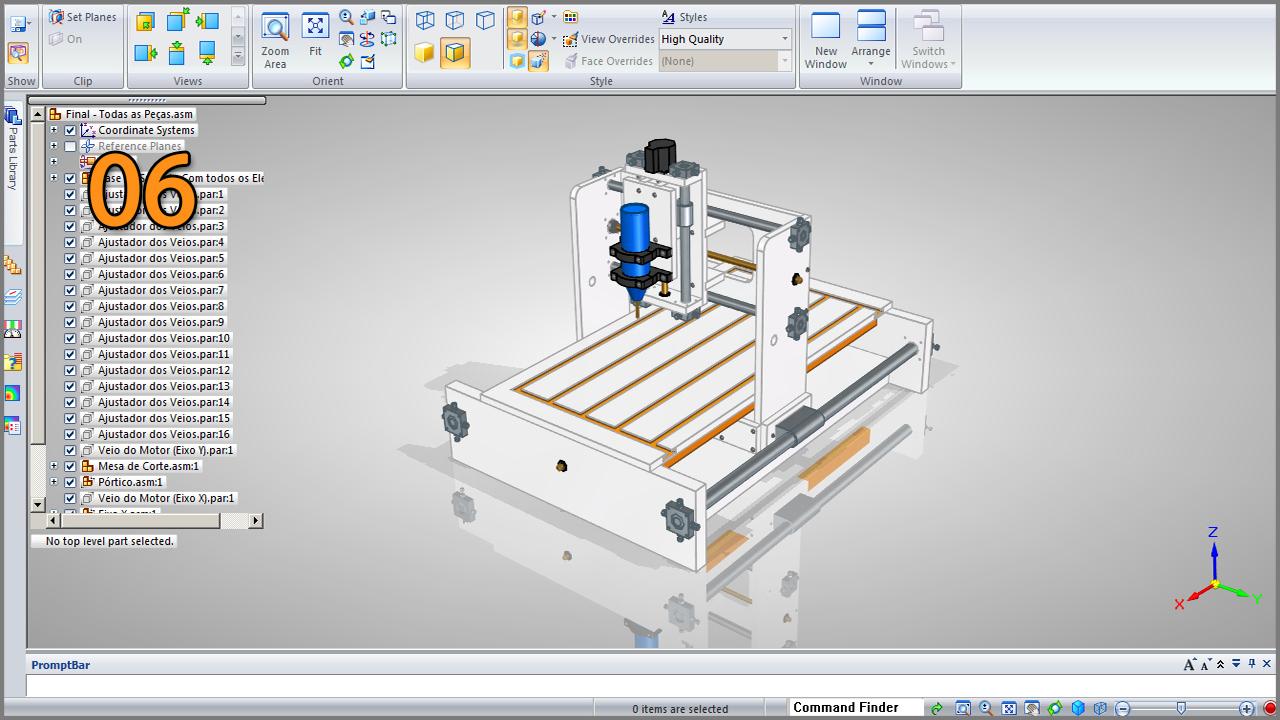Click View Overrides
Viewport: 1280px width, 720px height.
click(x=609, y=39)
